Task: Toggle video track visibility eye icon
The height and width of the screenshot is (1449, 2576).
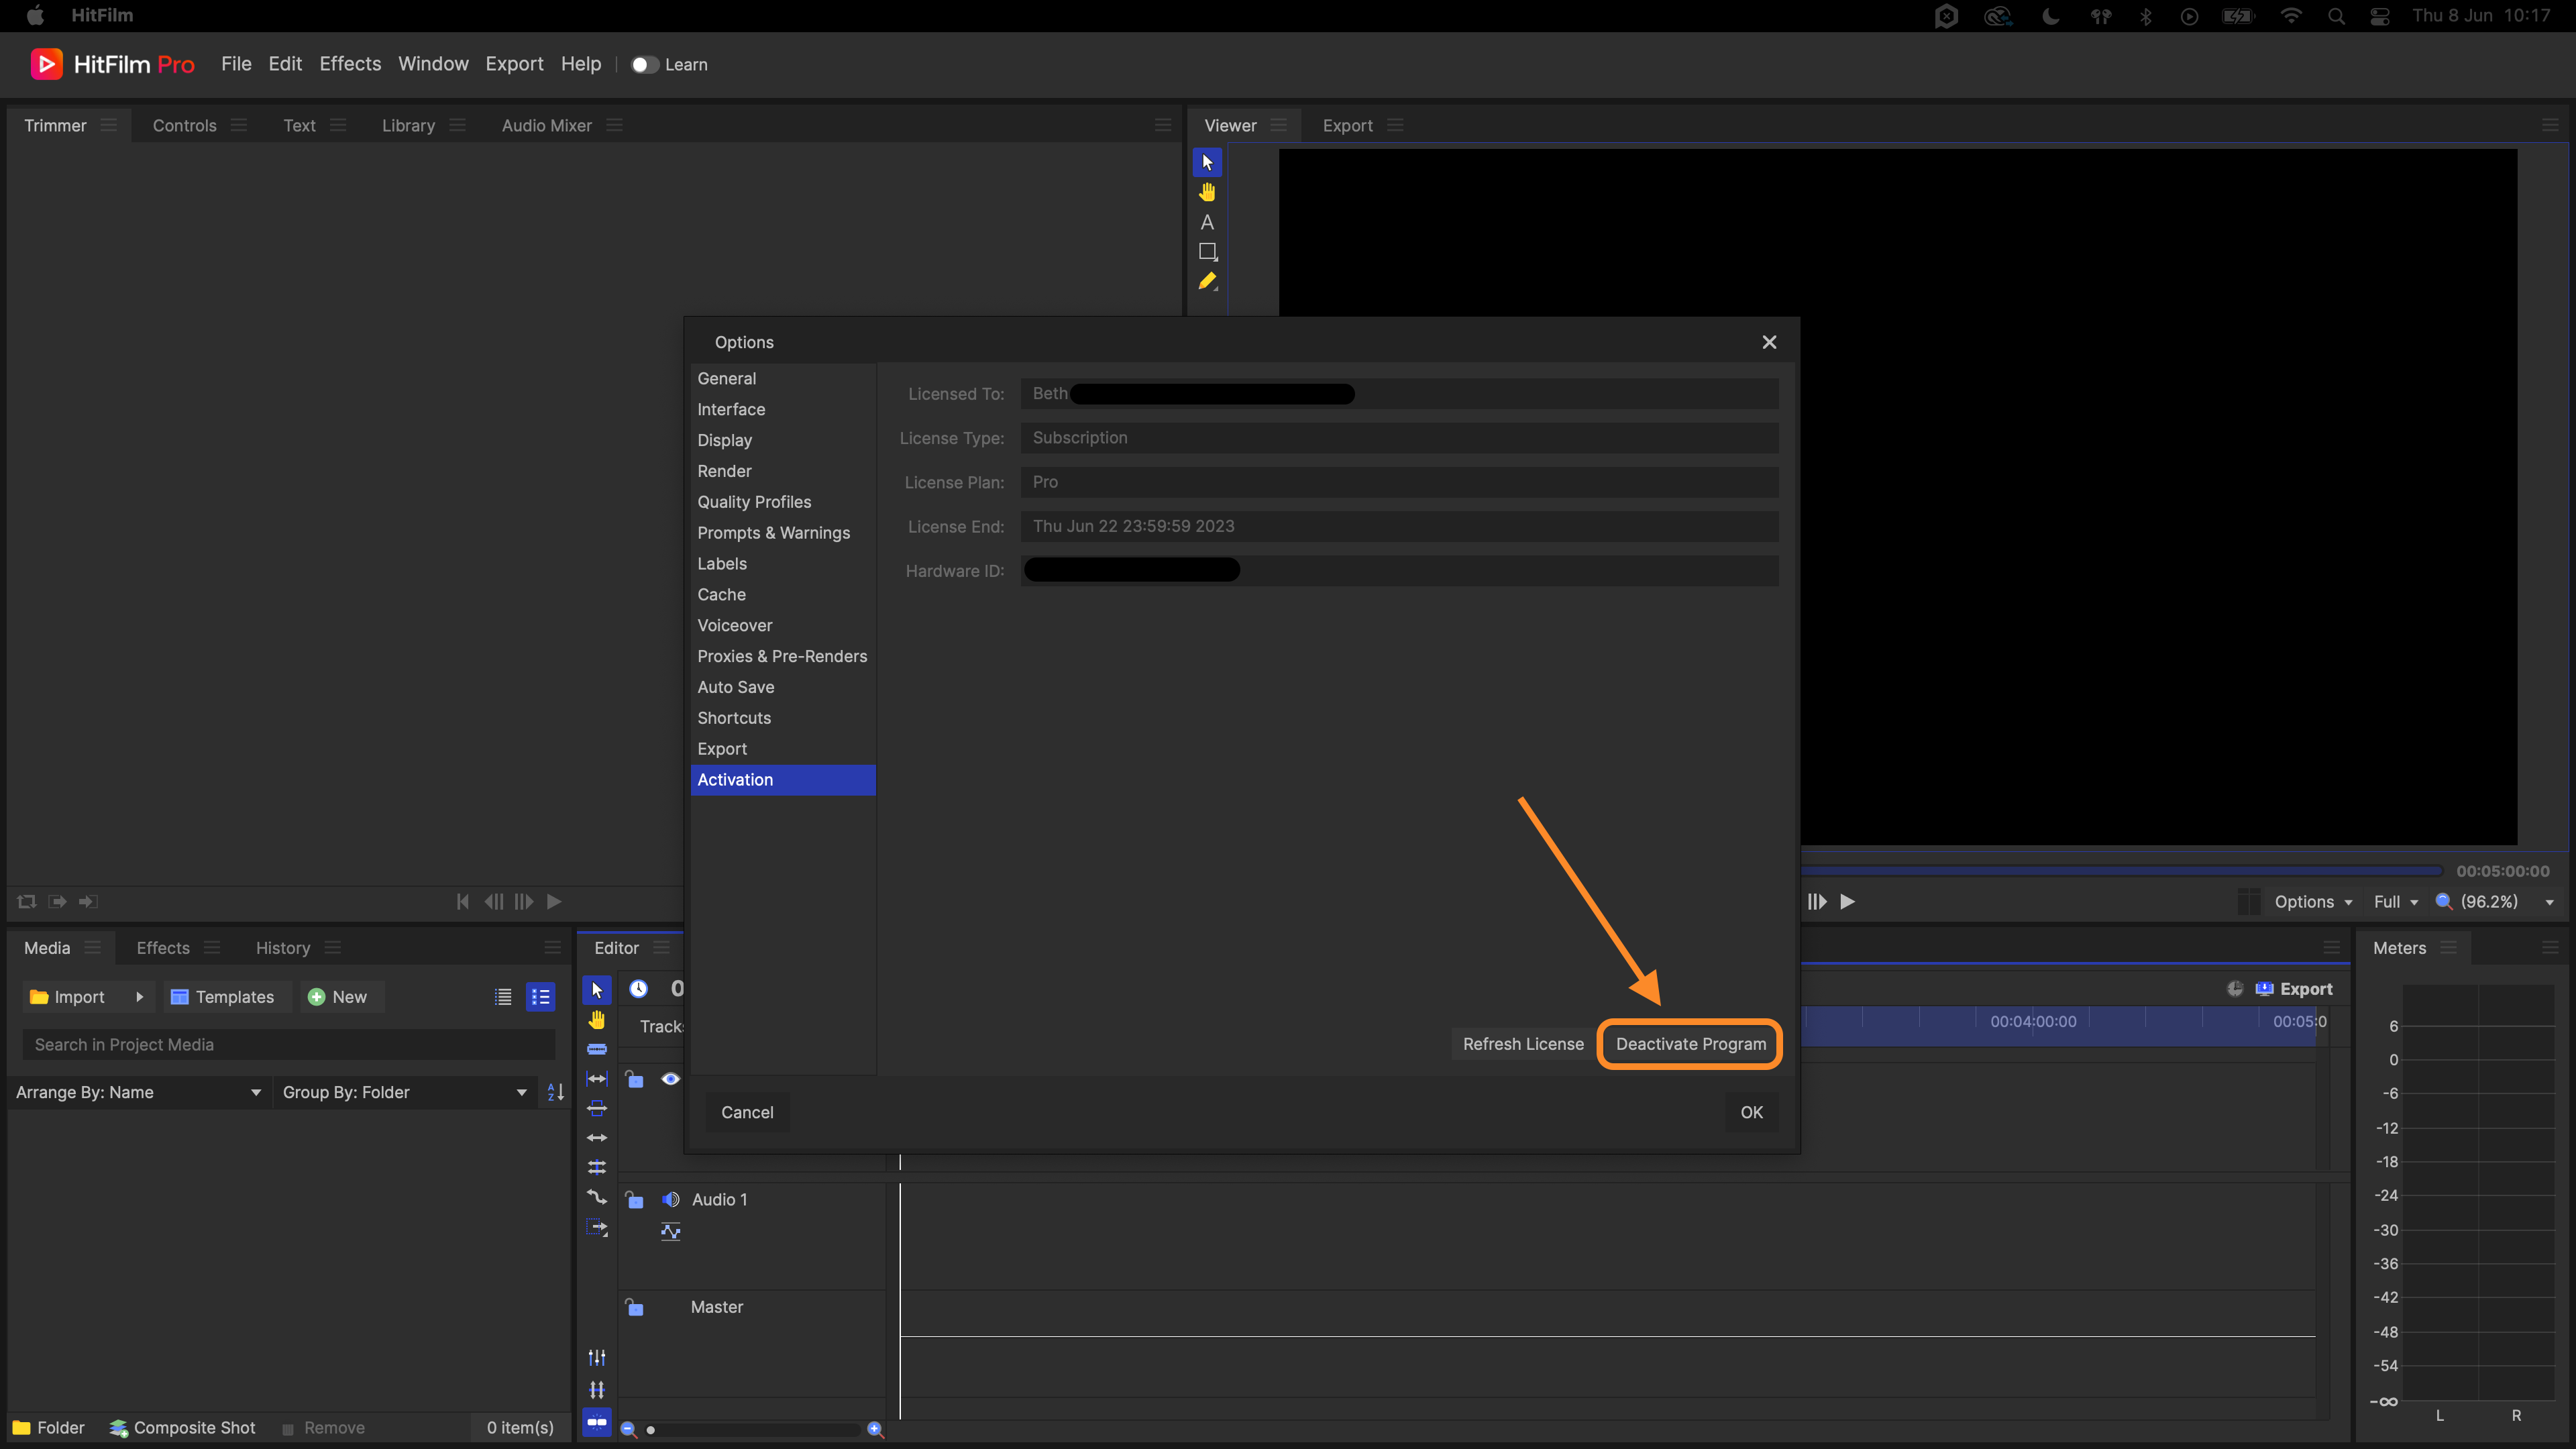Action: point(671,1078)
